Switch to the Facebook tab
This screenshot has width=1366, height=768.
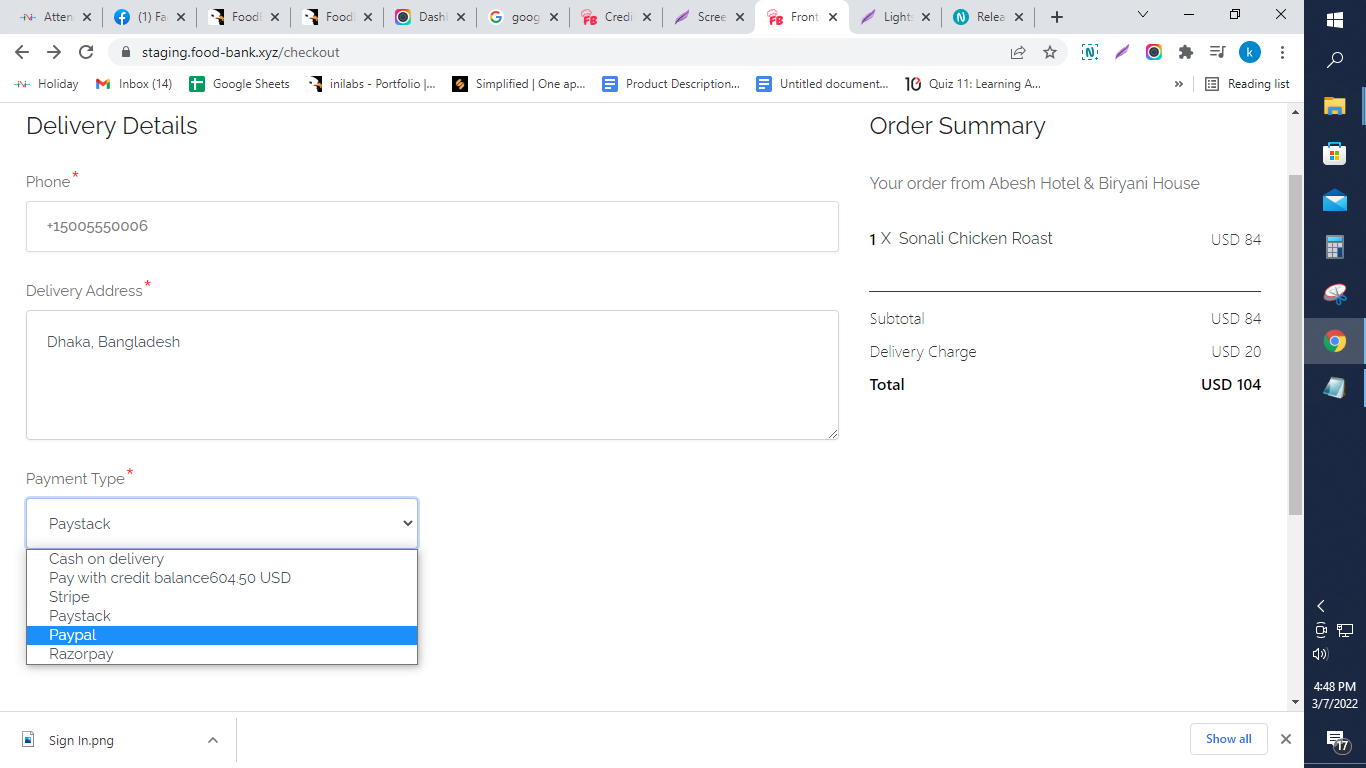coord(147,17)
